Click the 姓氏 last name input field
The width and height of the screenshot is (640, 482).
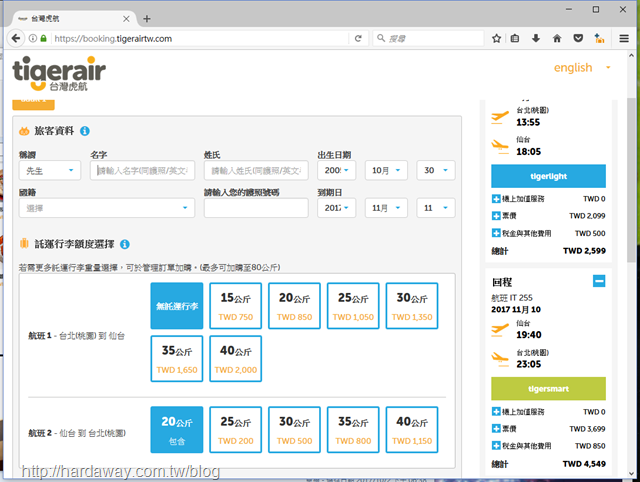(x=256, y=170)
